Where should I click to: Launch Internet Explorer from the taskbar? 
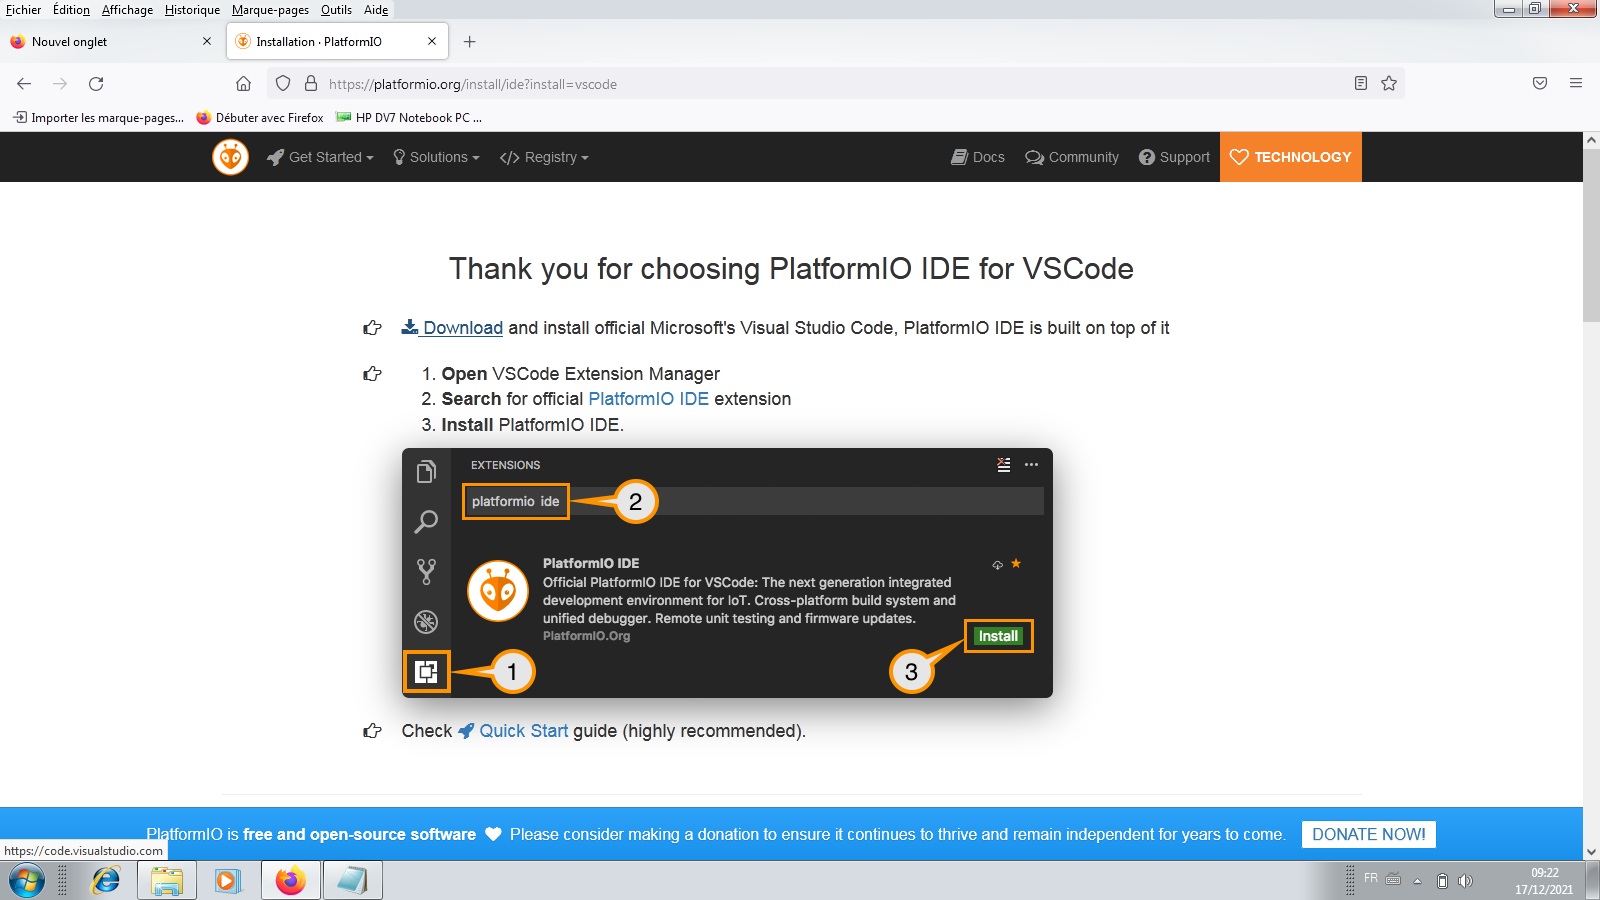pyautogui.click(x=105, y=881)
